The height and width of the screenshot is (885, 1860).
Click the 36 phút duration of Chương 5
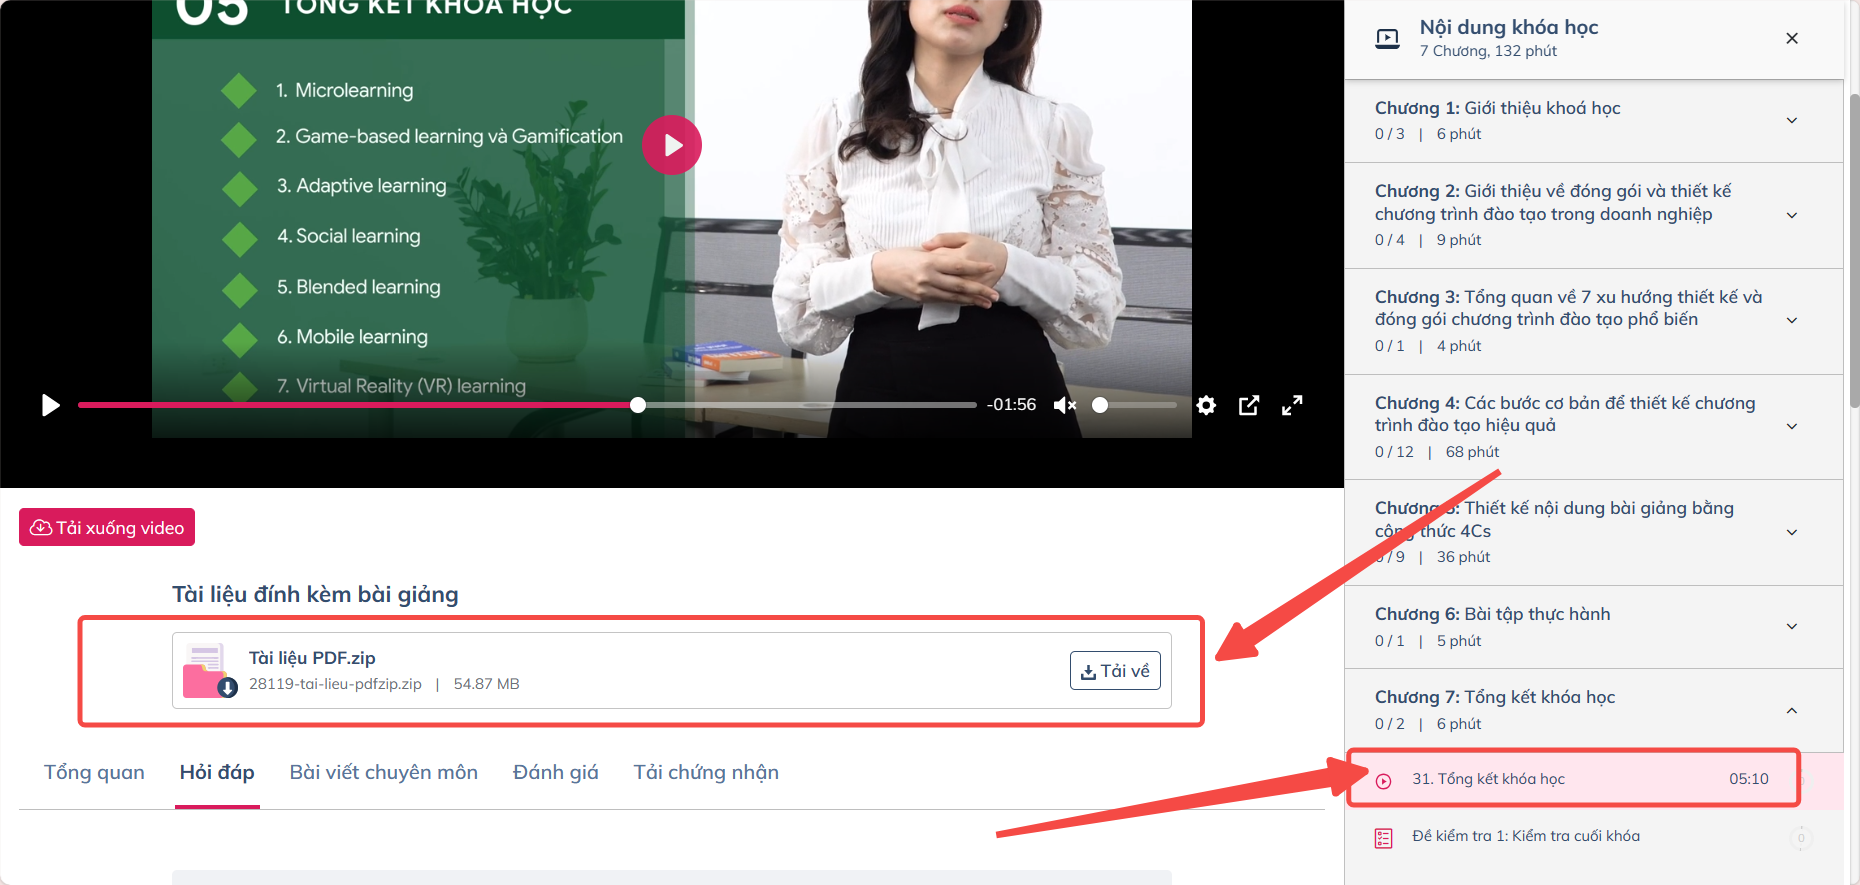tap(1463, 557)
